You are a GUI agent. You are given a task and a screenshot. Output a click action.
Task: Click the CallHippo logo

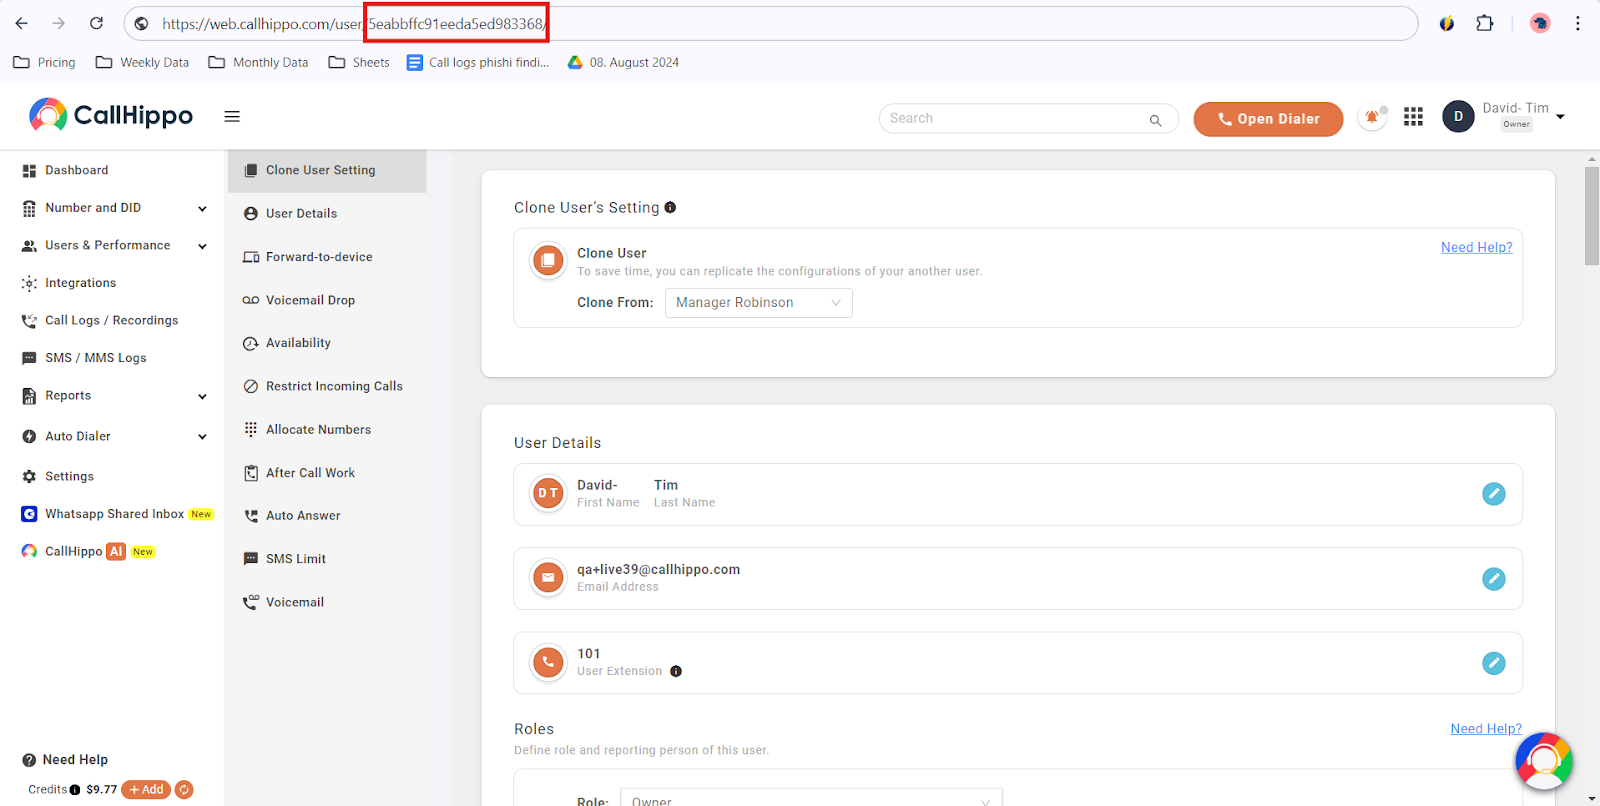111,116
